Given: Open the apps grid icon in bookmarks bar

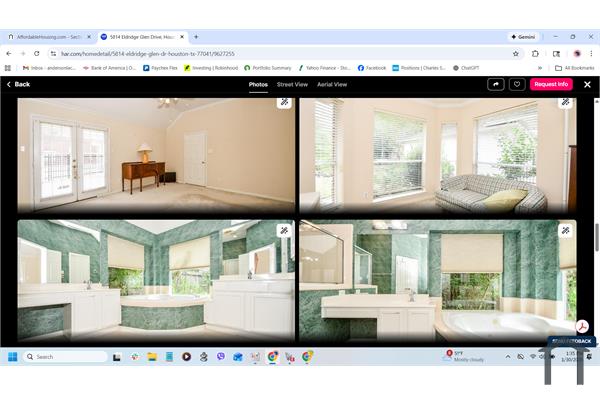Looking at the screenshot, I should pos(8,68).
